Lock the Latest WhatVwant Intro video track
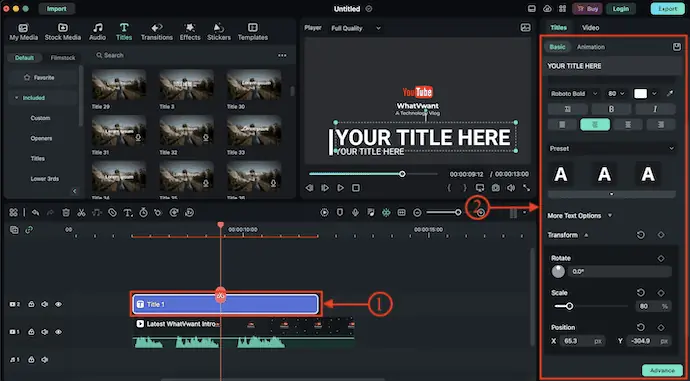The image size is (690, 381). pyautogui.click(x=31, y=332)
